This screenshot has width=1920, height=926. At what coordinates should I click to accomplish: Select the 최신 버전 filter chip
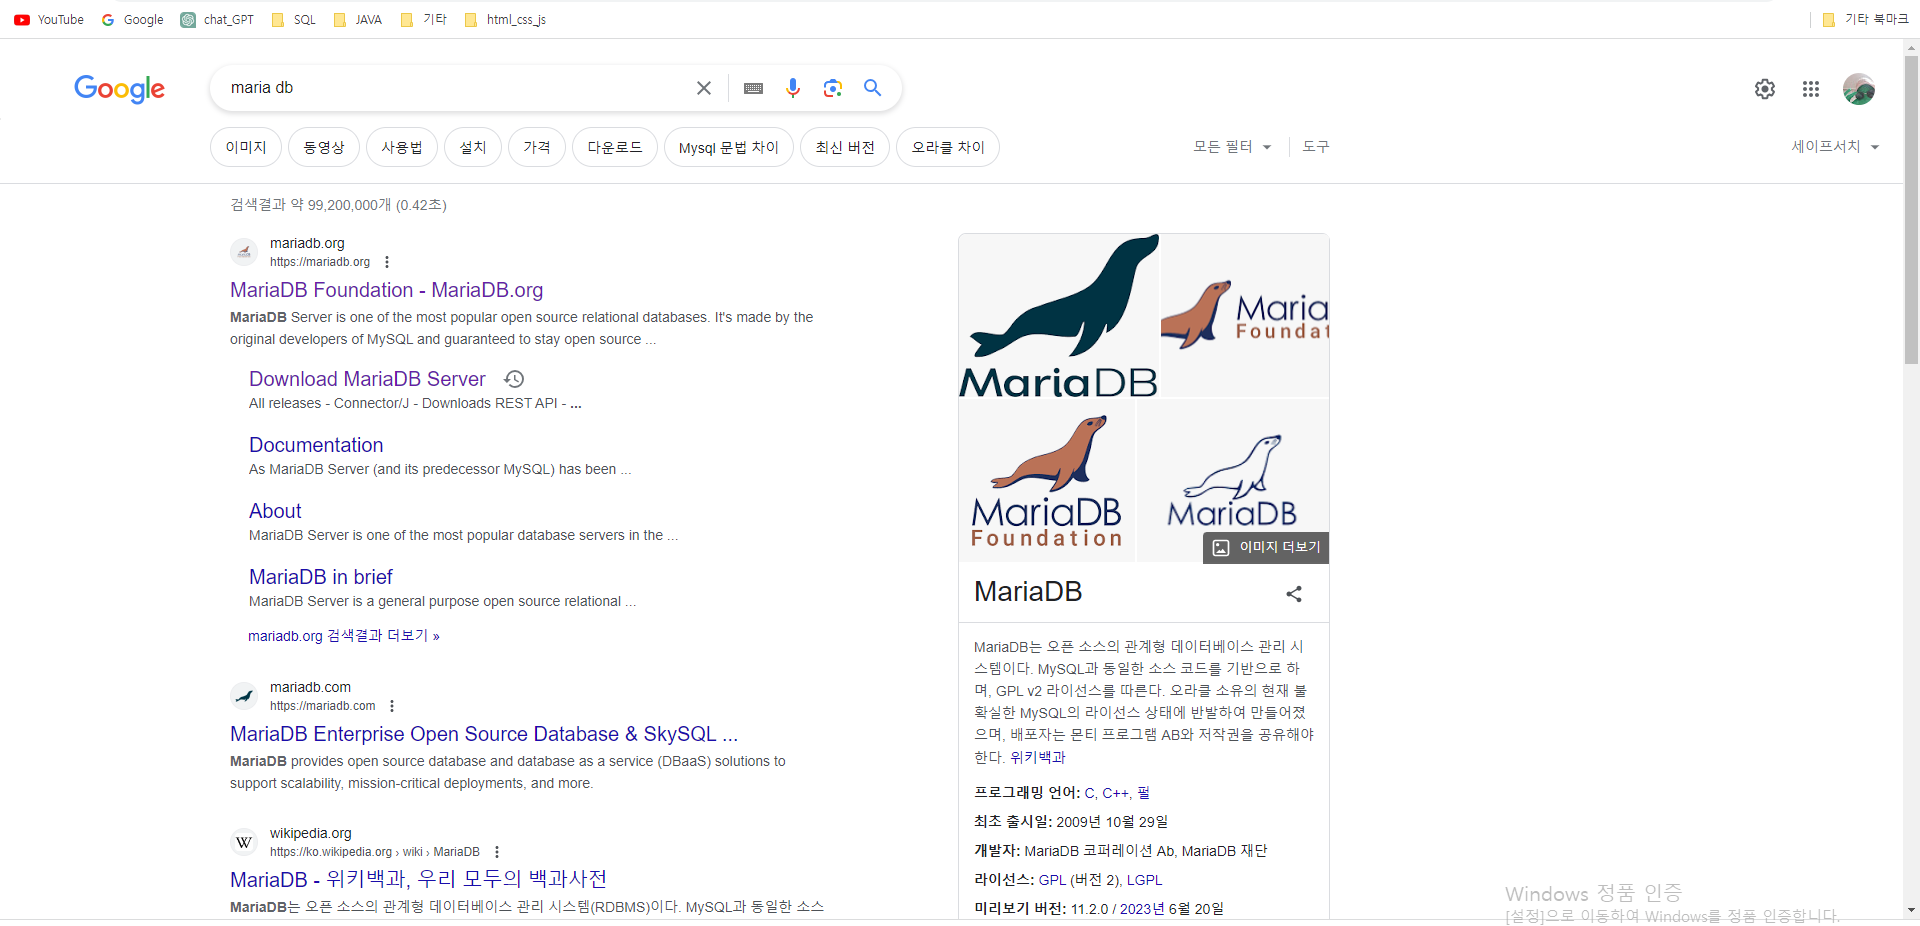[x=845, y=147]
